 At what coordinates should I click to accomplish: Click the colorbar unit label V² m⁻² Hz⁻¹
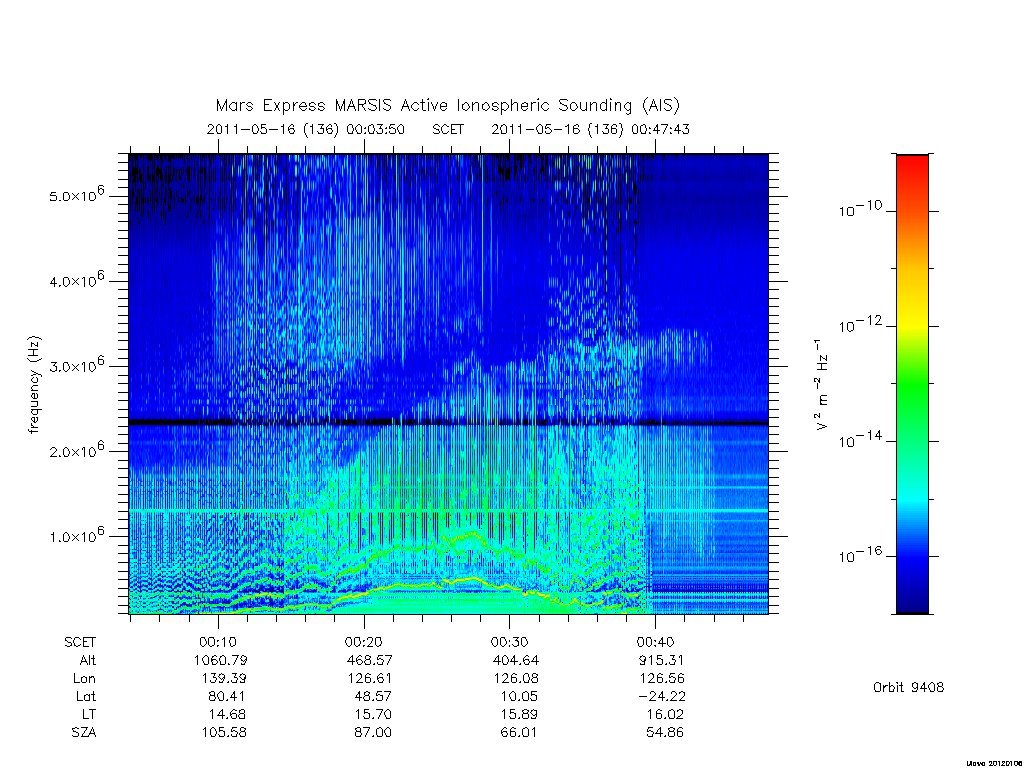[x=821, y=385]
